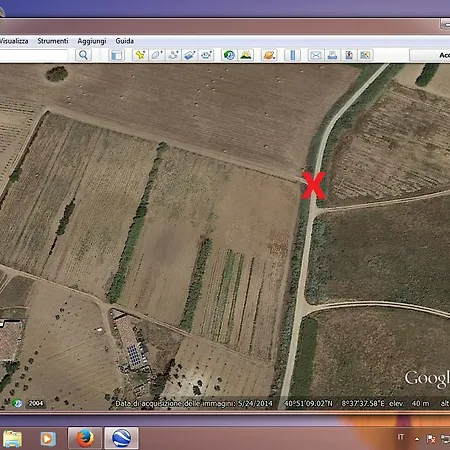450x450 pixels.
Task: Open Firefox from the taskbar
Action: coord(85,438)
